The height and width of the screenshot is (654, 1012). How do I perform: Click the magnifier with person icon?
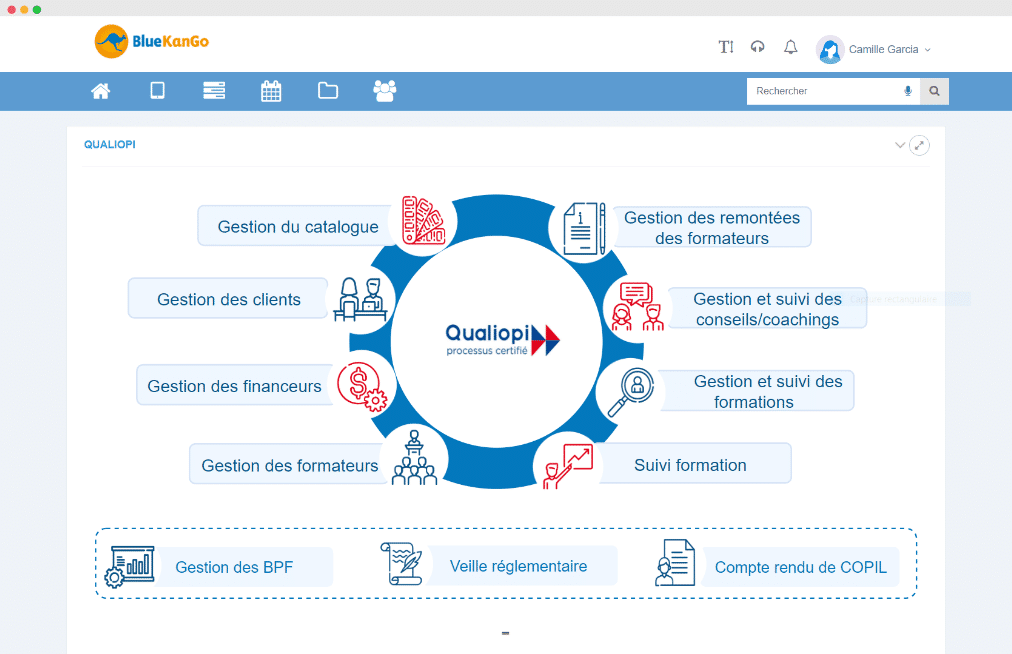pos(631,392)
